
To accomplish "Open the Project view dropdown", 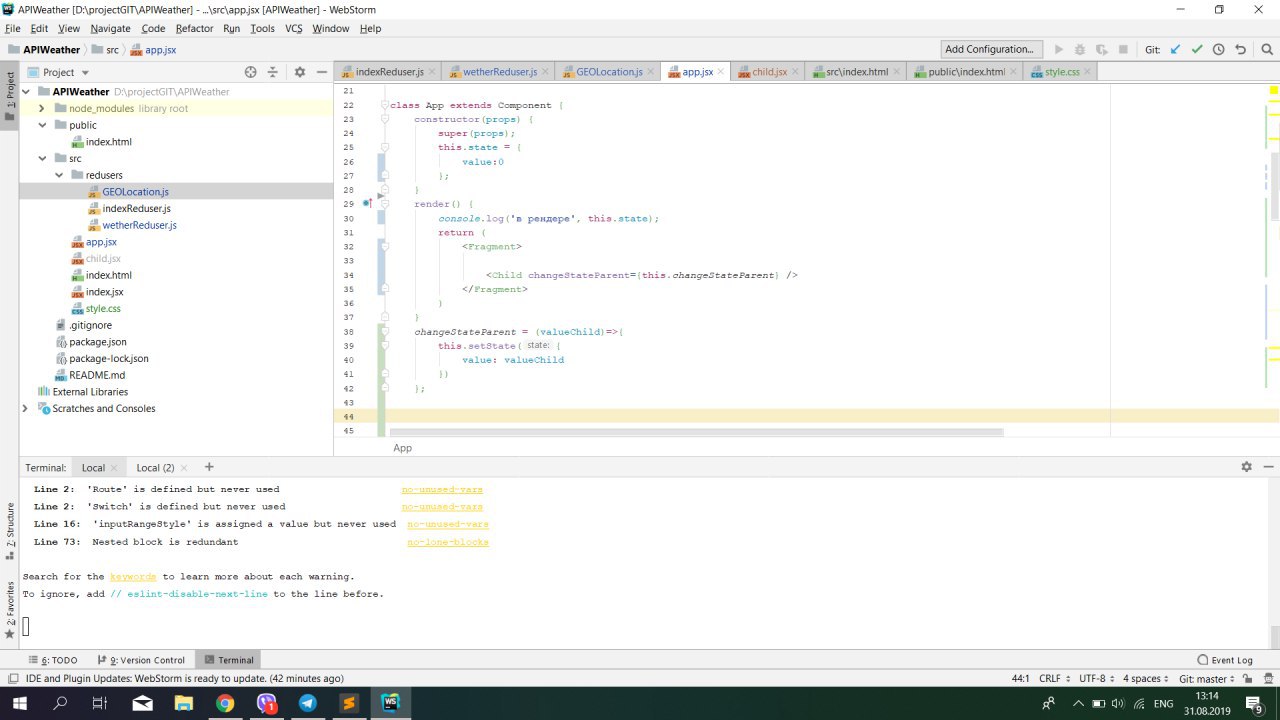I will [85, 72].
